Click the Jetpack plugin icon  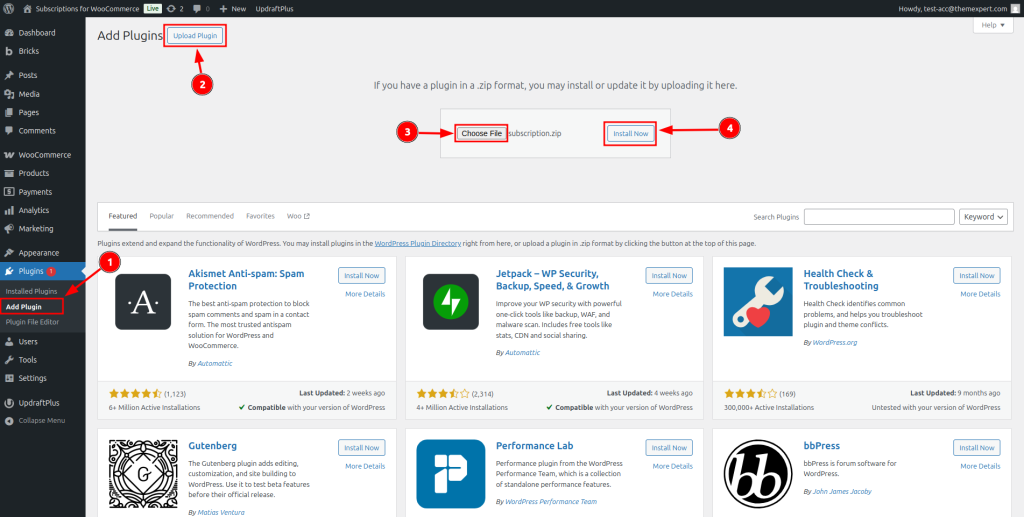pos(451,302)
